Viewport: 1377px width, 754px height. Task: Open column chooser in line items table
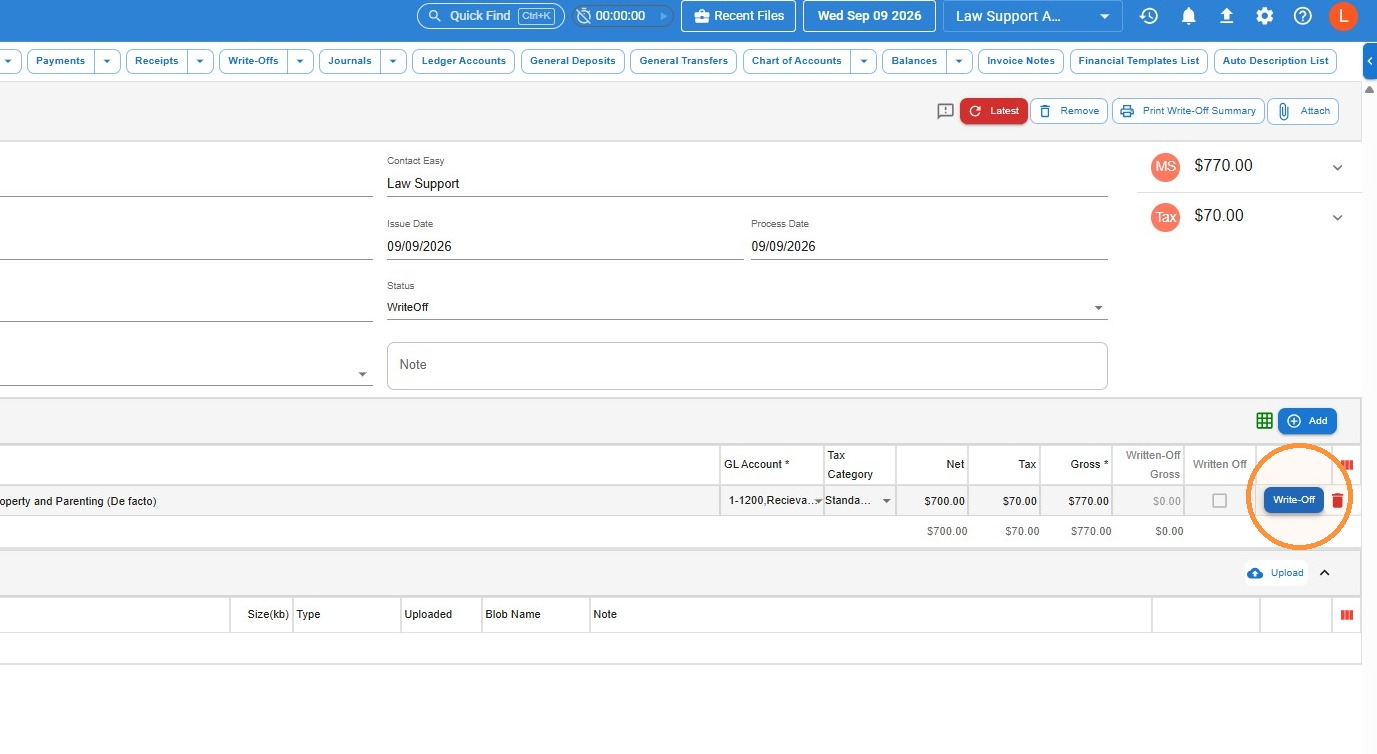(x=1346, y=465)
